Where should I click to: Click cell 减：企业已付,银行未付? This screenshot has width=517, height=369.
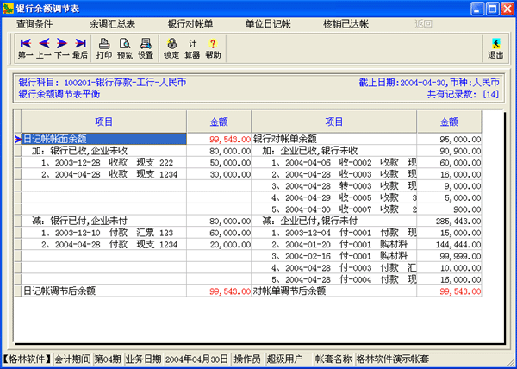334,221
